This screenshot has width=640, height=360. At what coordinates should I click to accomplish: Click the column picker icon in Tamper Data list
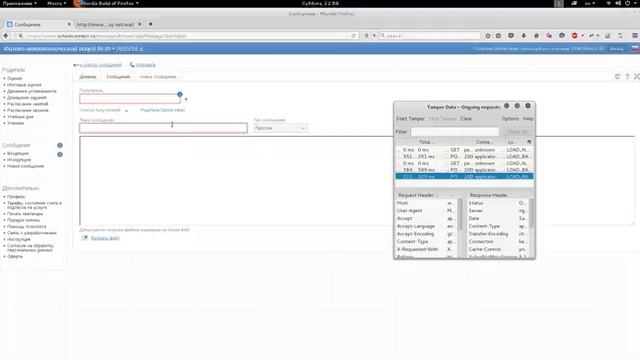(x=529, y=142)
